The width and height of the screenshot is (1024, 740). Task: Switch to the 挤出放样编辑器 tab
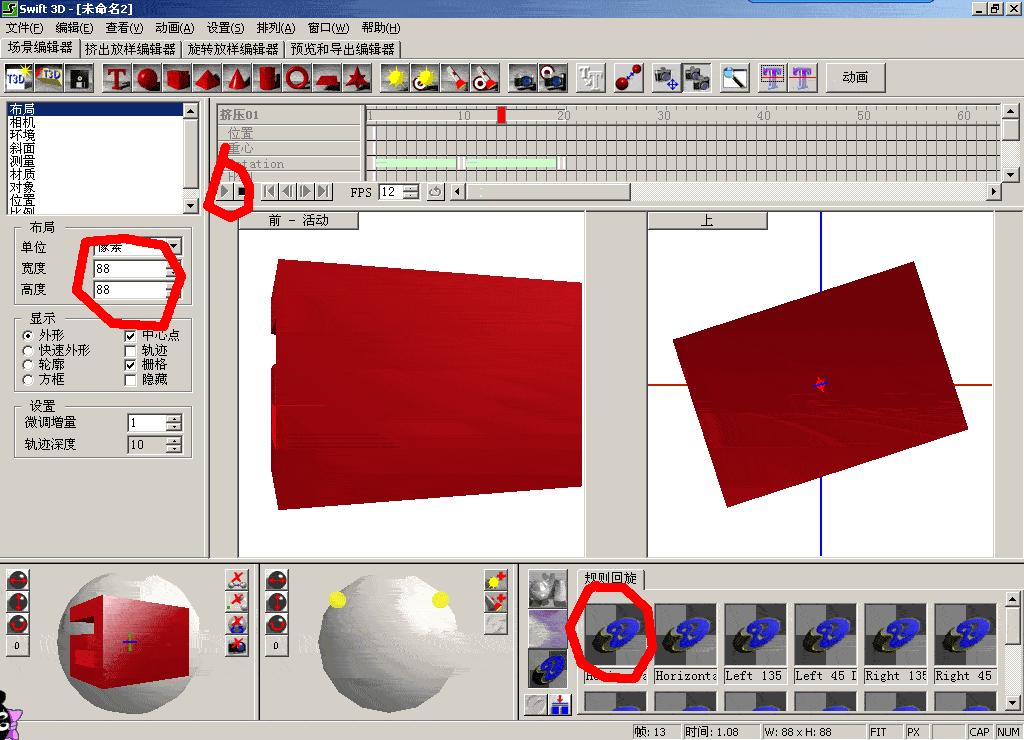tap(131, 50)
